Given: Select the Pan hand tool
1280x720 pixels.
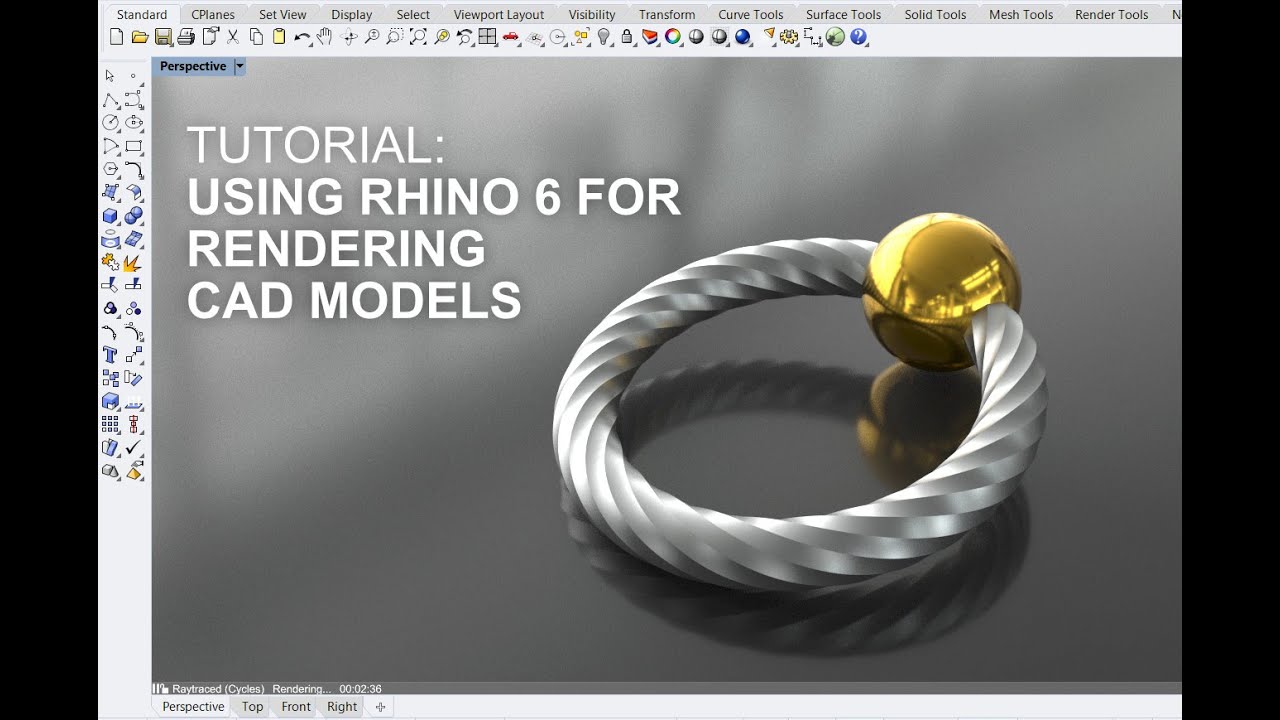Looking at the screenshot, I should [324, 37].
